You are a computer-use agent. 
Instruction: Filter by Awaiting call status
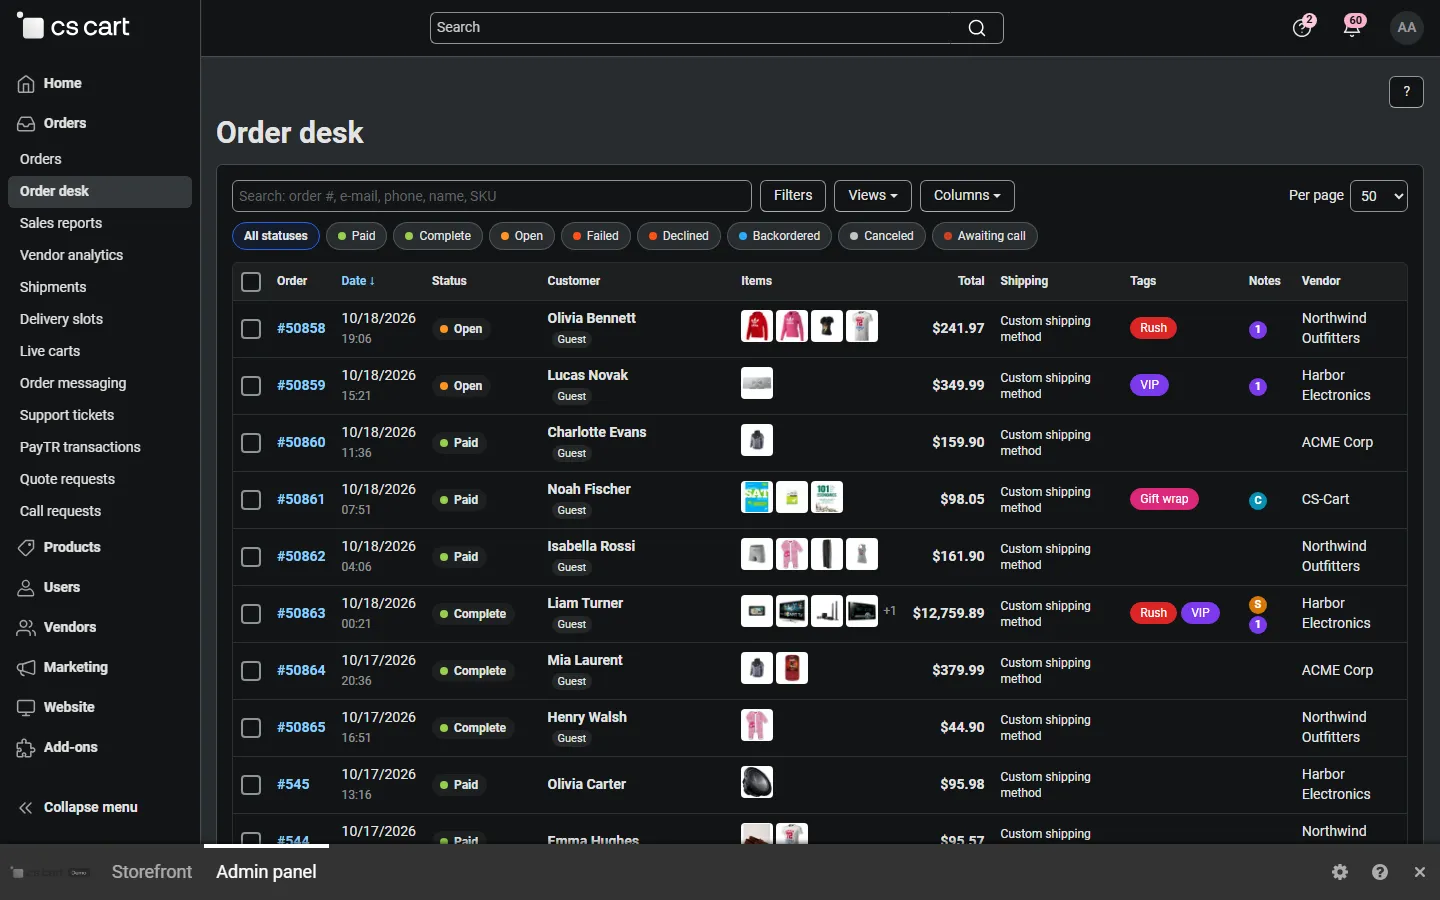pyautogui.click(x=985, y=236)
